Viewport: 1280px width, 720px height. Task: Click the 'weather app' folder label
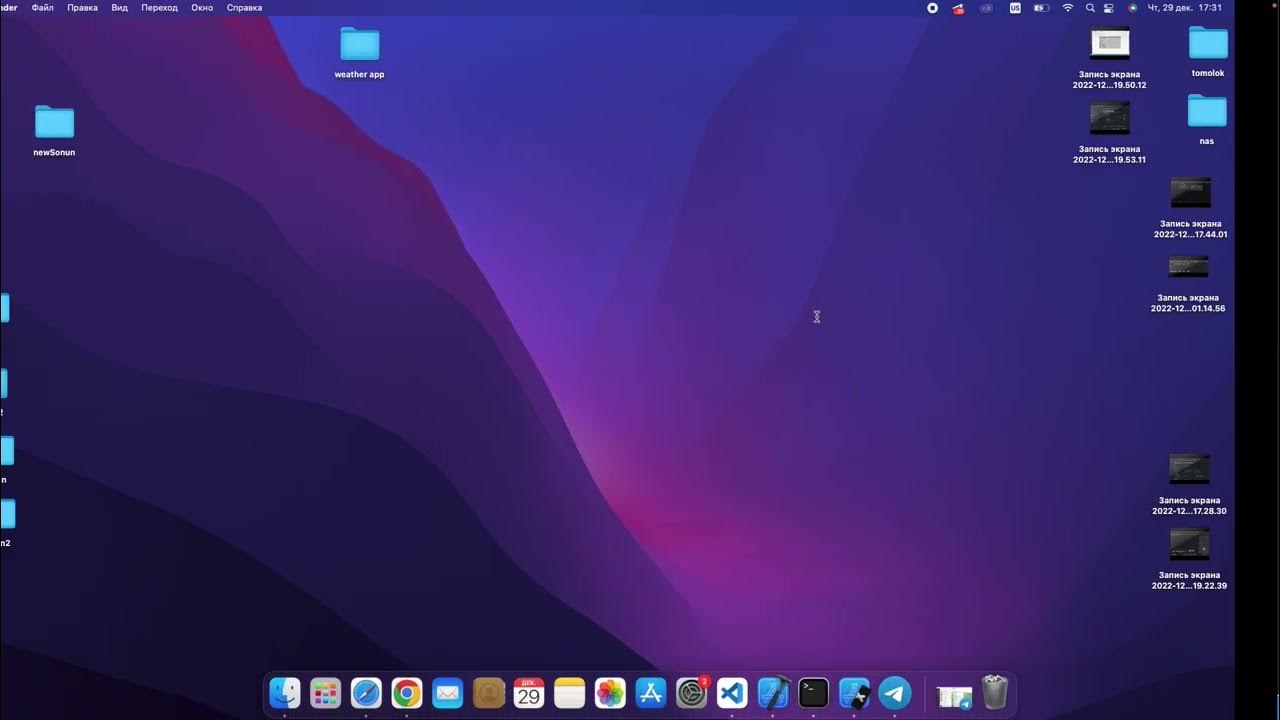pyautogui.click(x=359, y=75)
